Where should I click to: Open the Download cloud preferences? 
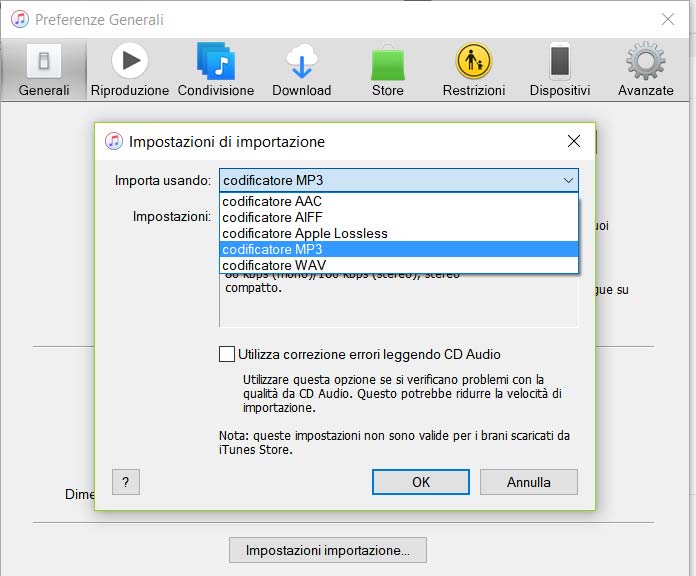pyautogui.click(x=301, y=70)
